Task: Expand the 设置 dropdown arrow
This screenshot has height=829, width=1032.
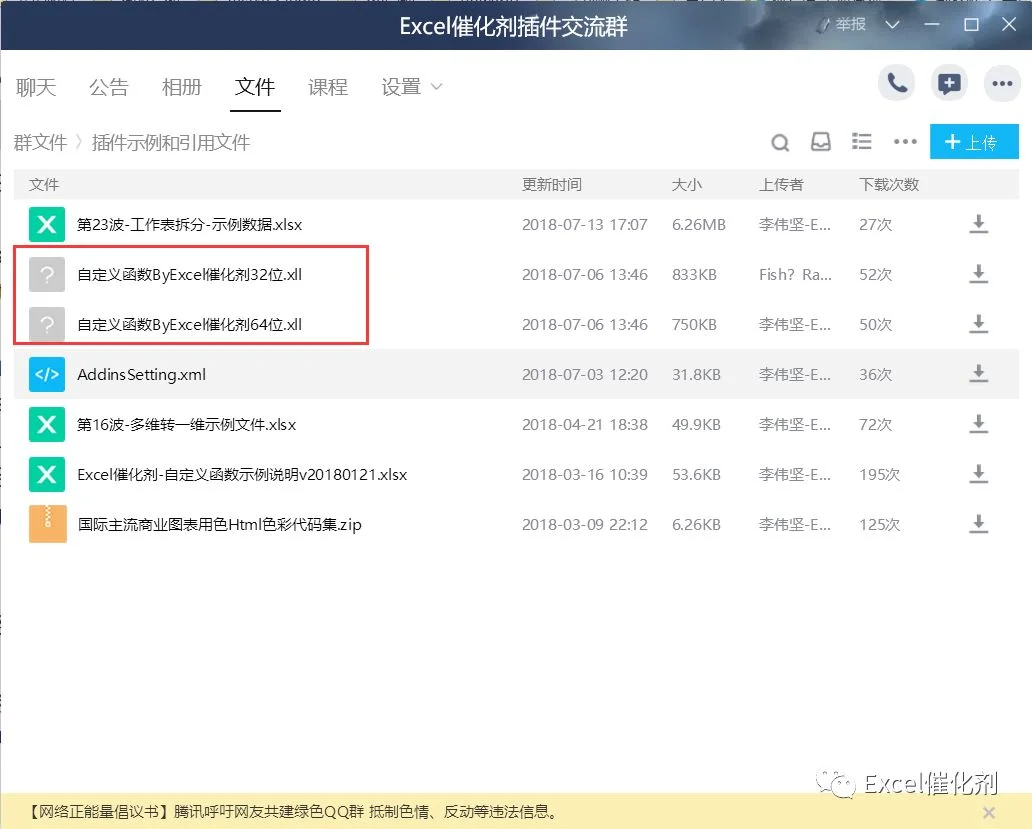Action: [436, 87]
